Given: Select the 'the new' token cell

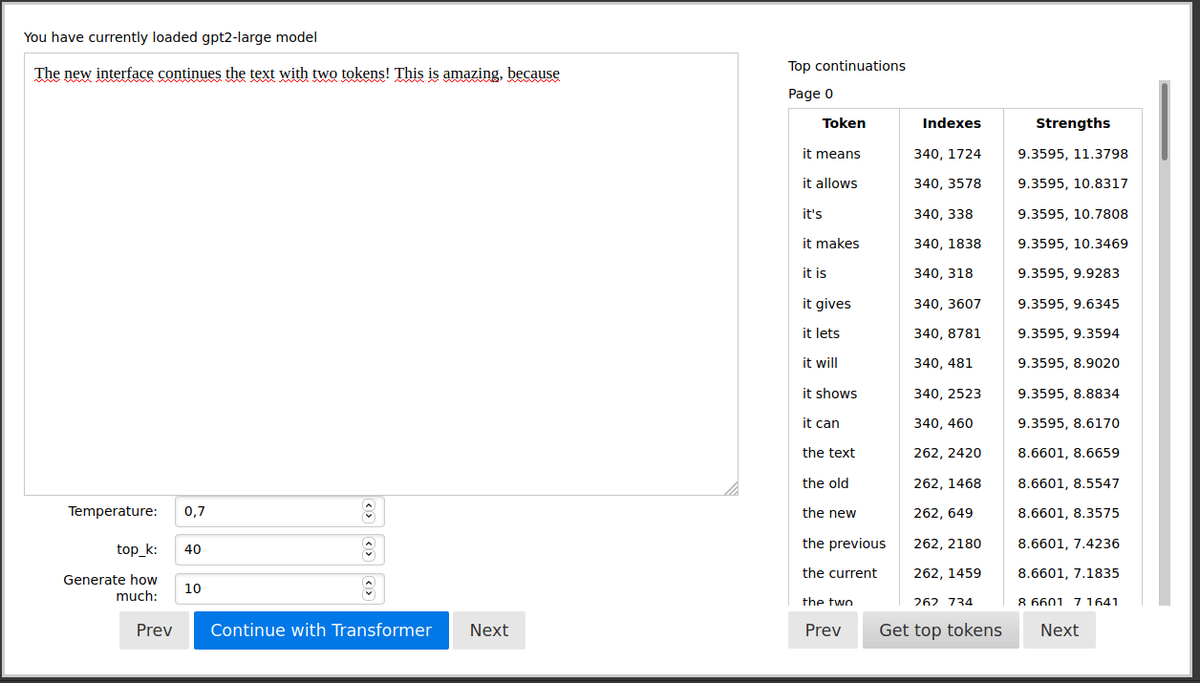Looking at the screenshot, I should [x=844, y=513].
